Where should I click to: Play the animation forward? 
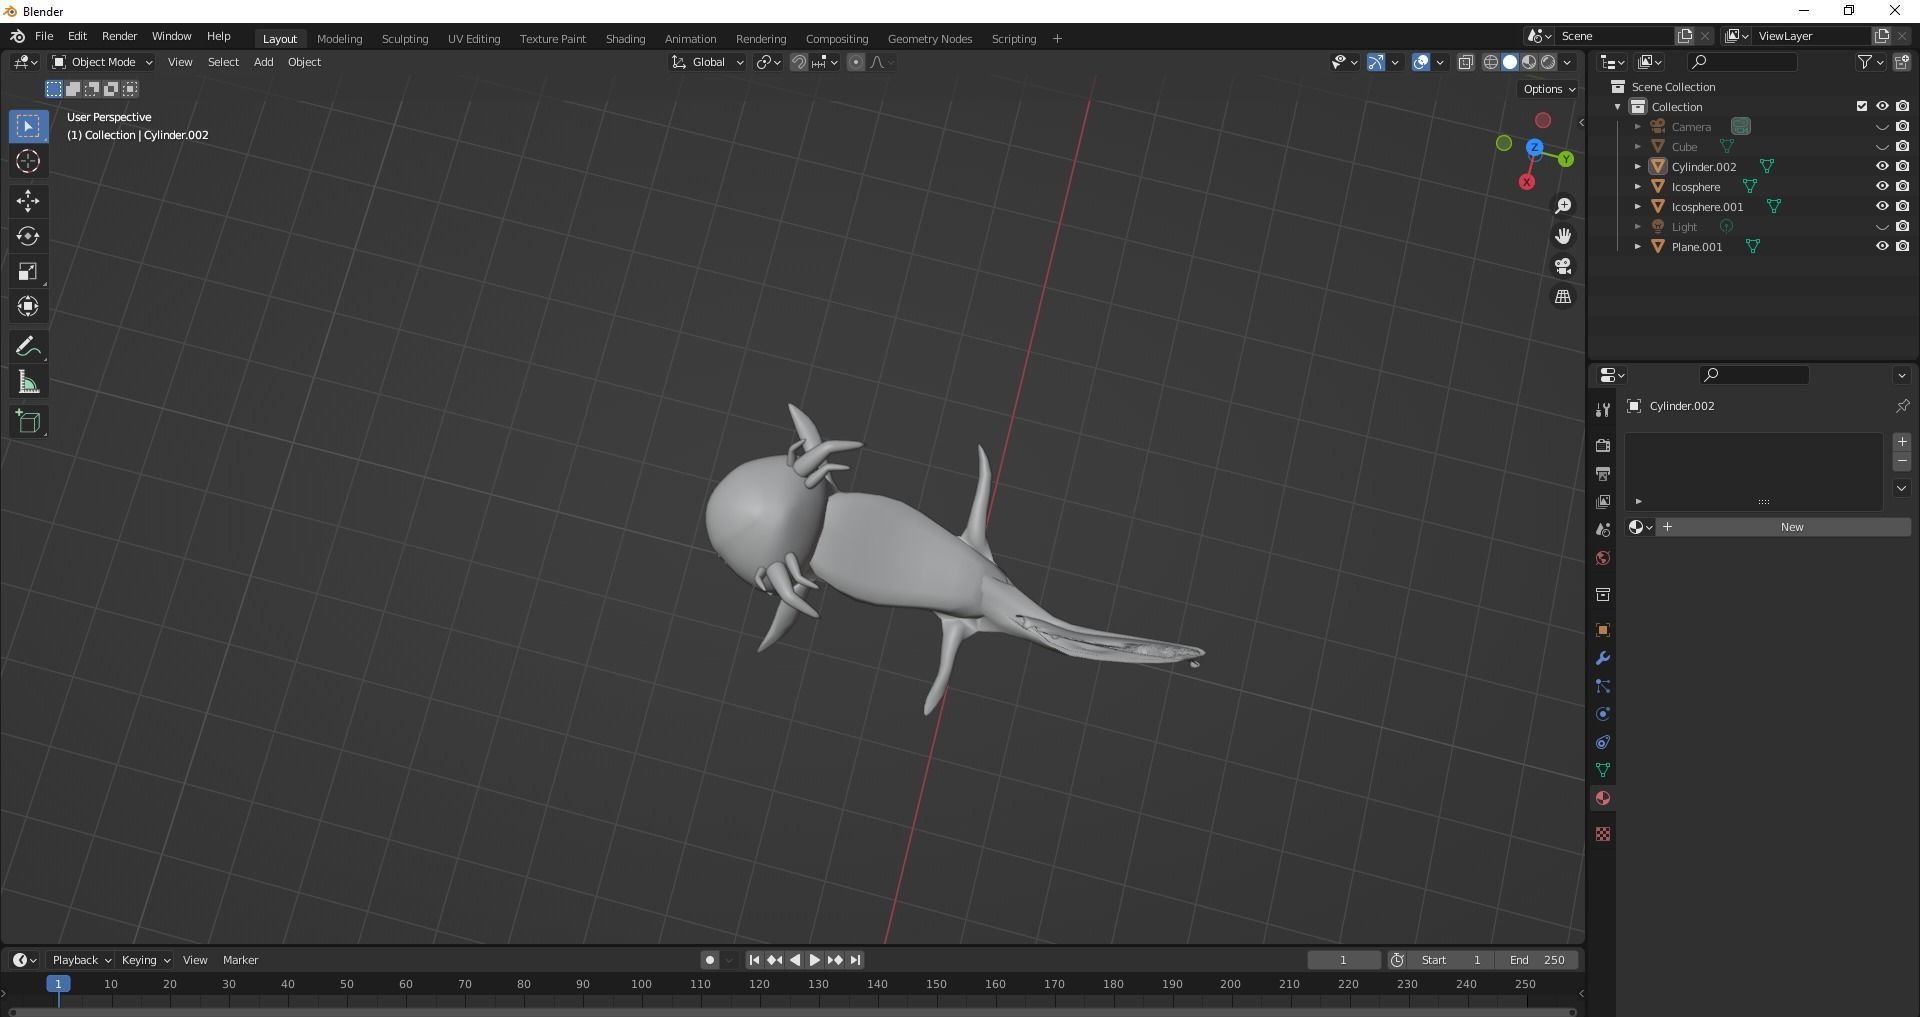[x=815, y=960]
